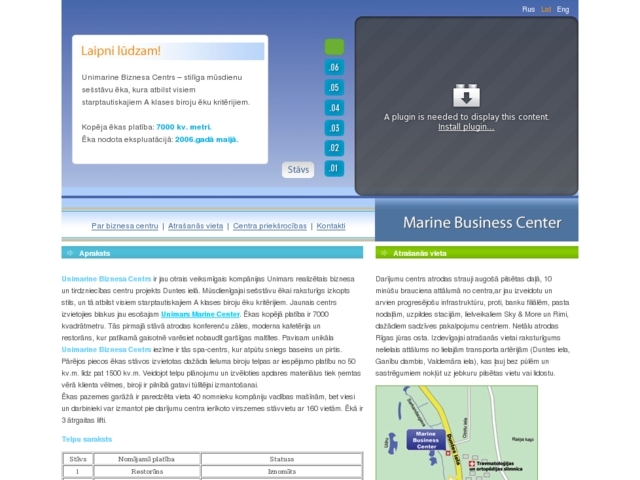Switch language to Eng

(563, 9)
